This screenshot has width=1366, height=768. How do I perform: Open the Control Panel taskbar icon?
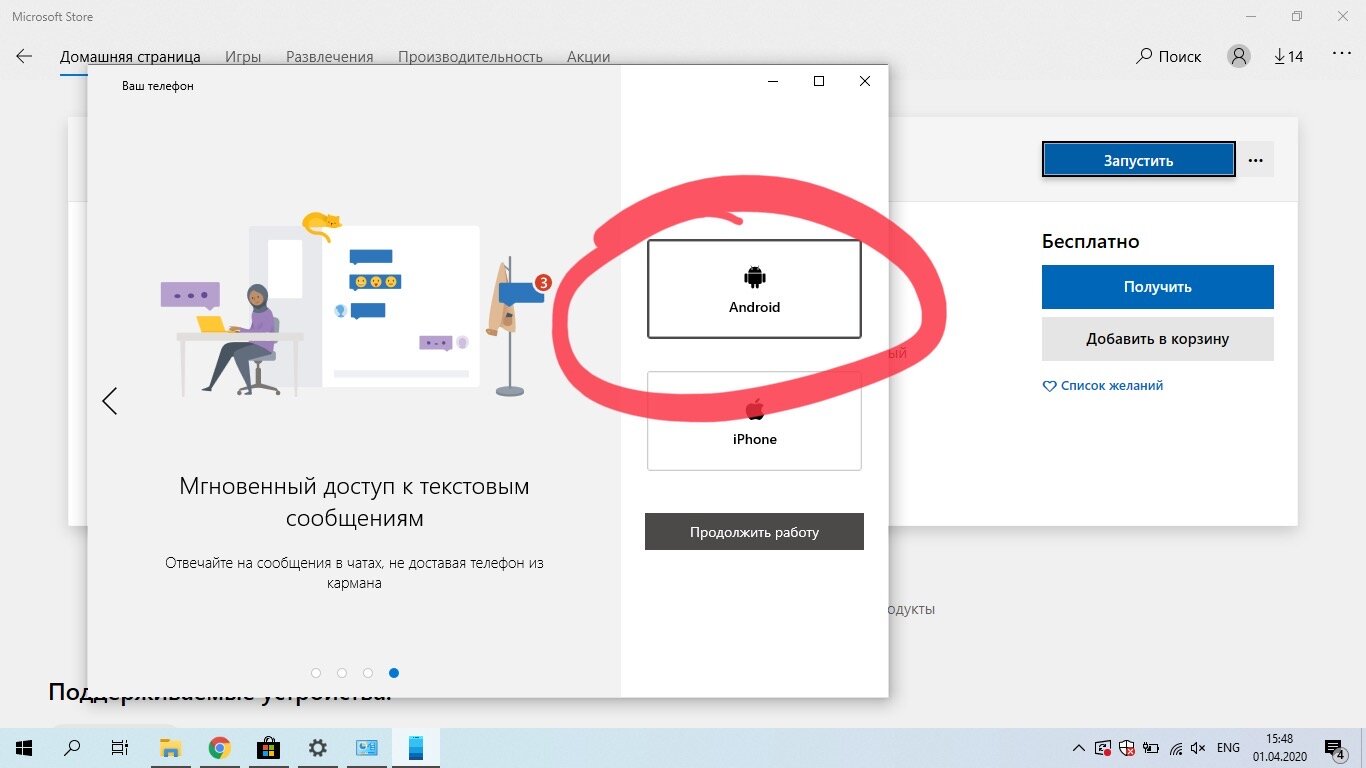pos(366,748)
